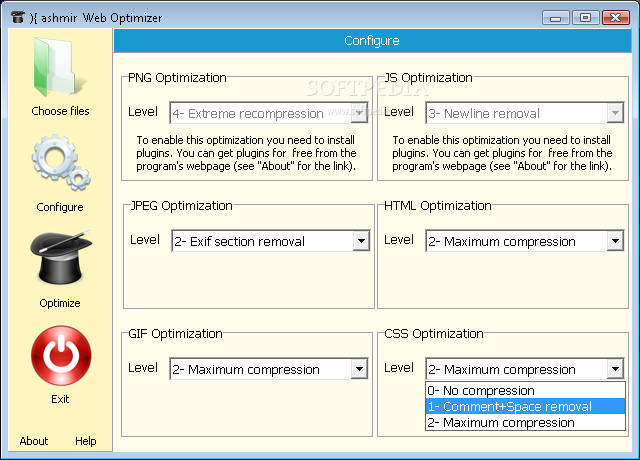Pick '2- Maximum compression' in CSS list
Image resolution: width=640 pixels, height=460 pixels.
pos(524,422)
